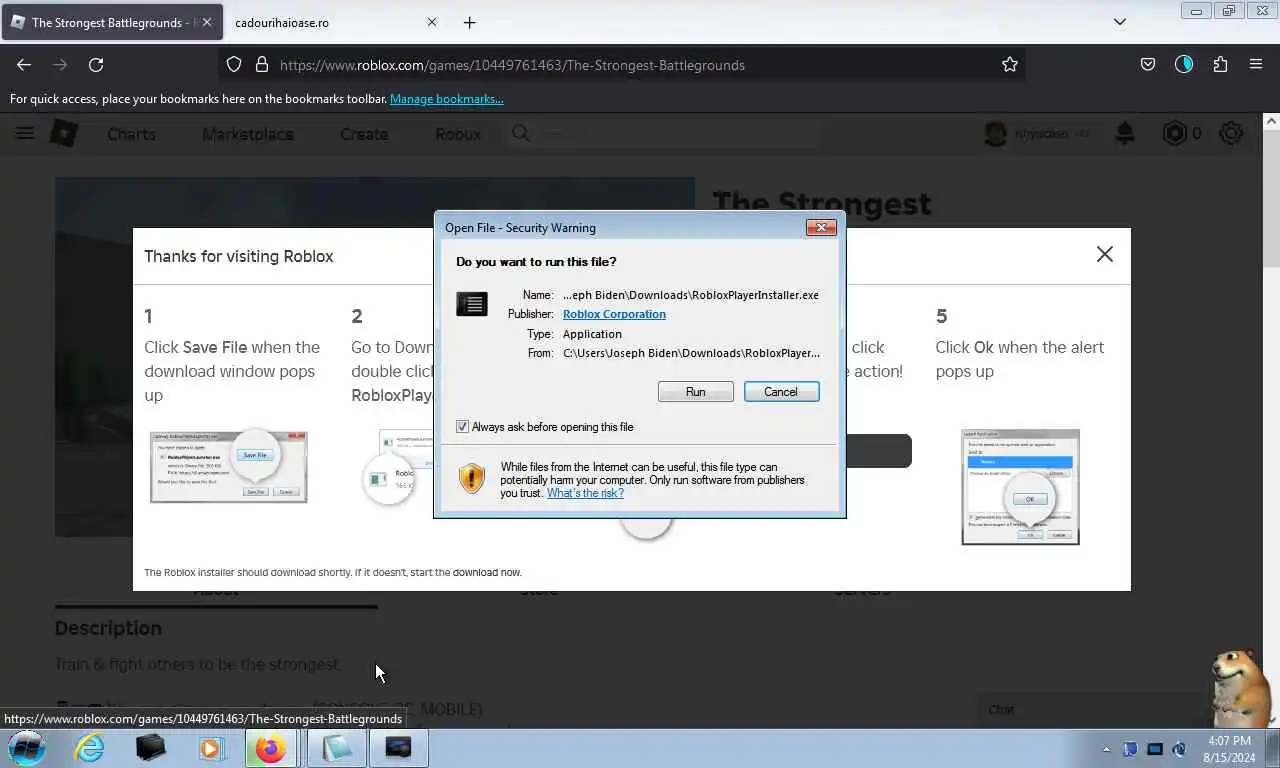Screen dimensions: 1280x768
Task: Show hidden system tray icons
Action: click(1106, 749)
